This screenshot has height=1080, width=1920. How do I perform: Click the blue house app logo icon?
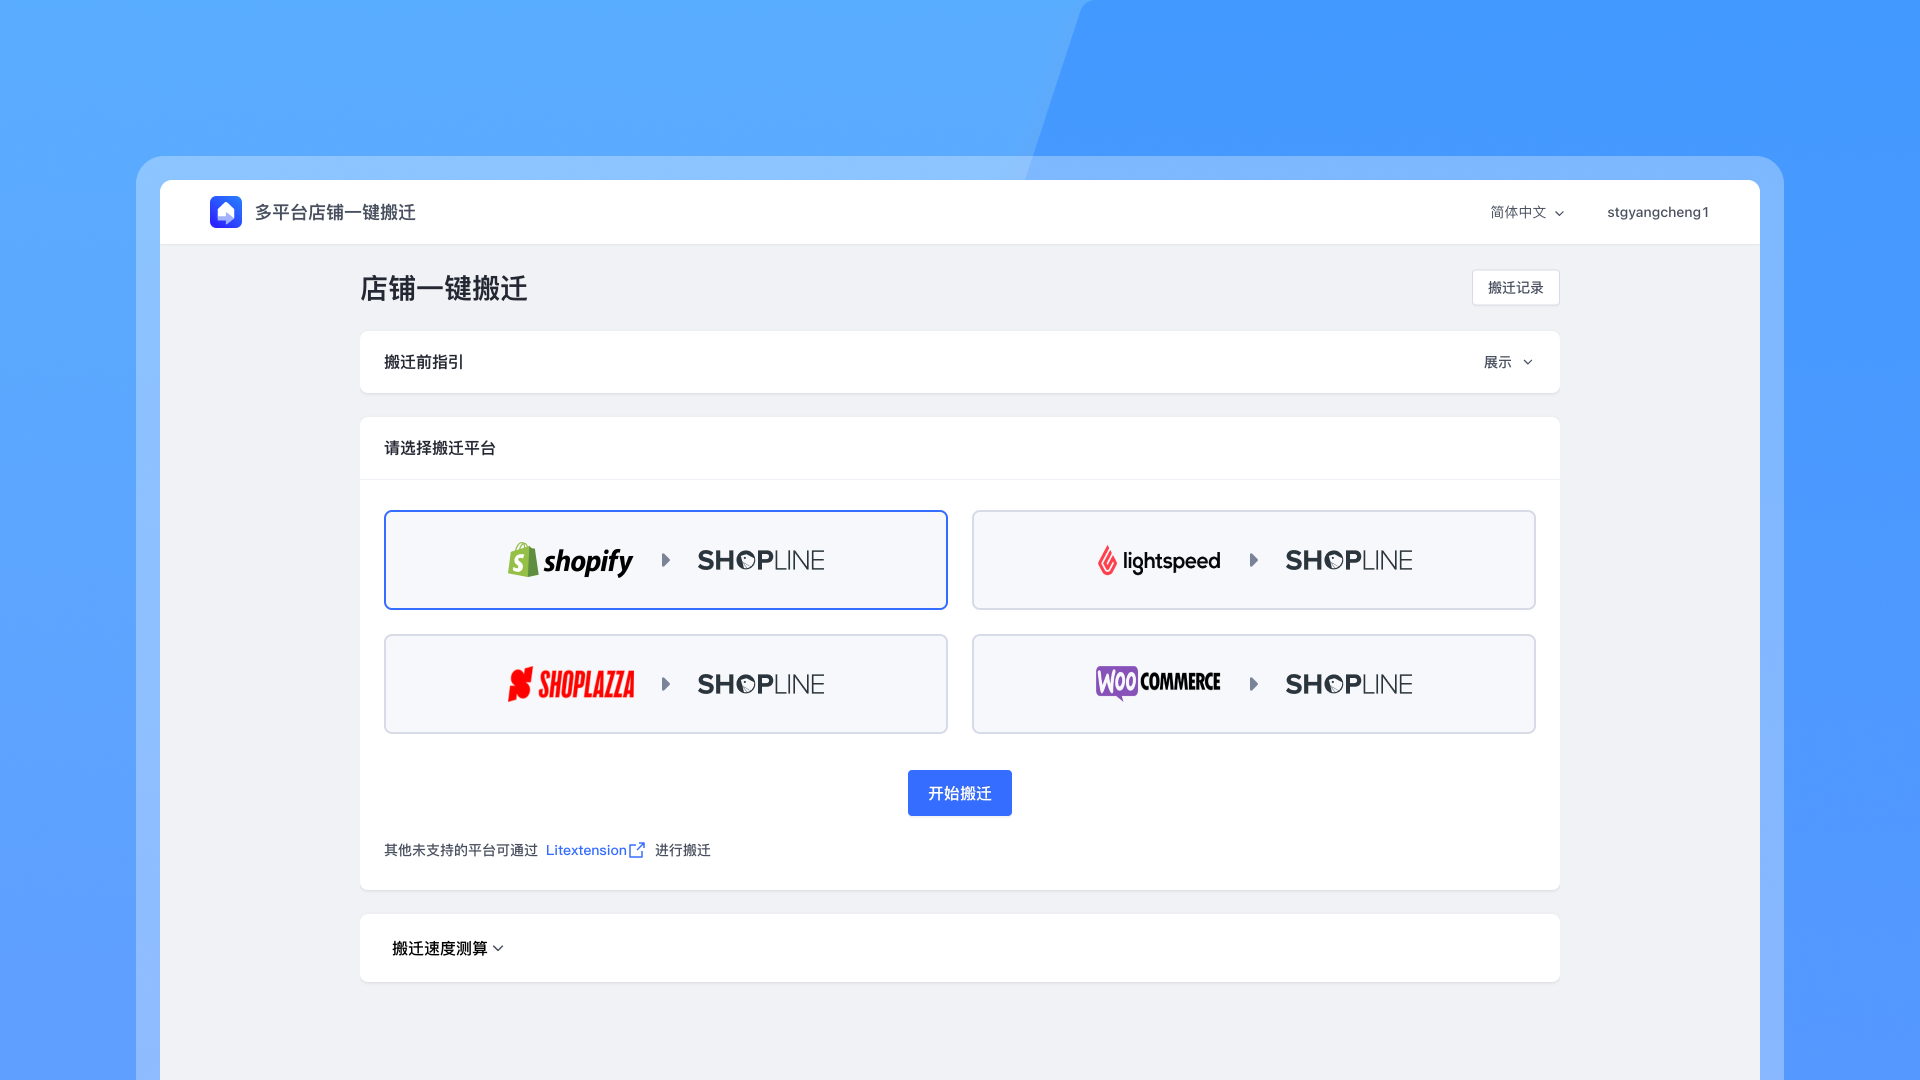coord(226,212)
